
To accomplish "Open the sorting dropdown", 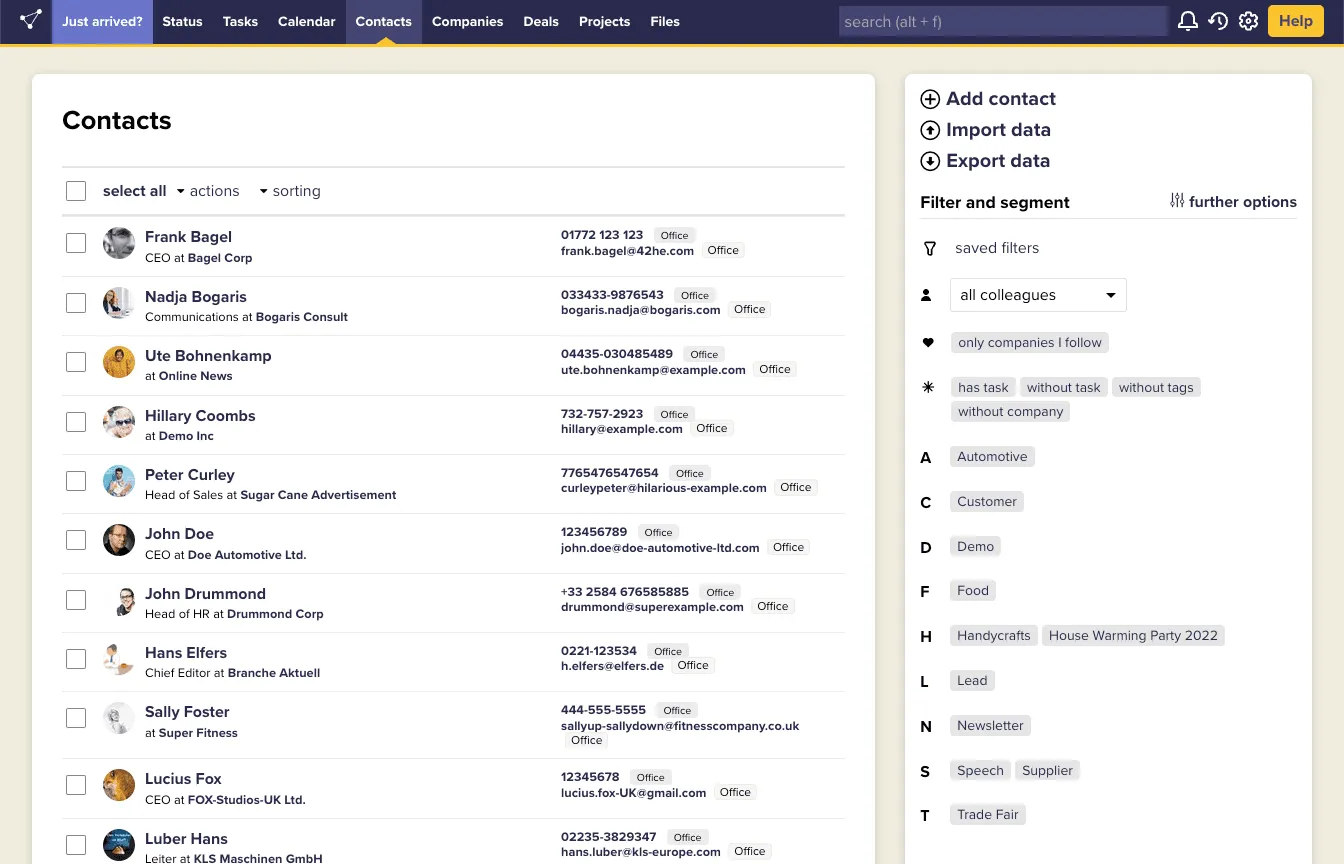I will 290,191.
